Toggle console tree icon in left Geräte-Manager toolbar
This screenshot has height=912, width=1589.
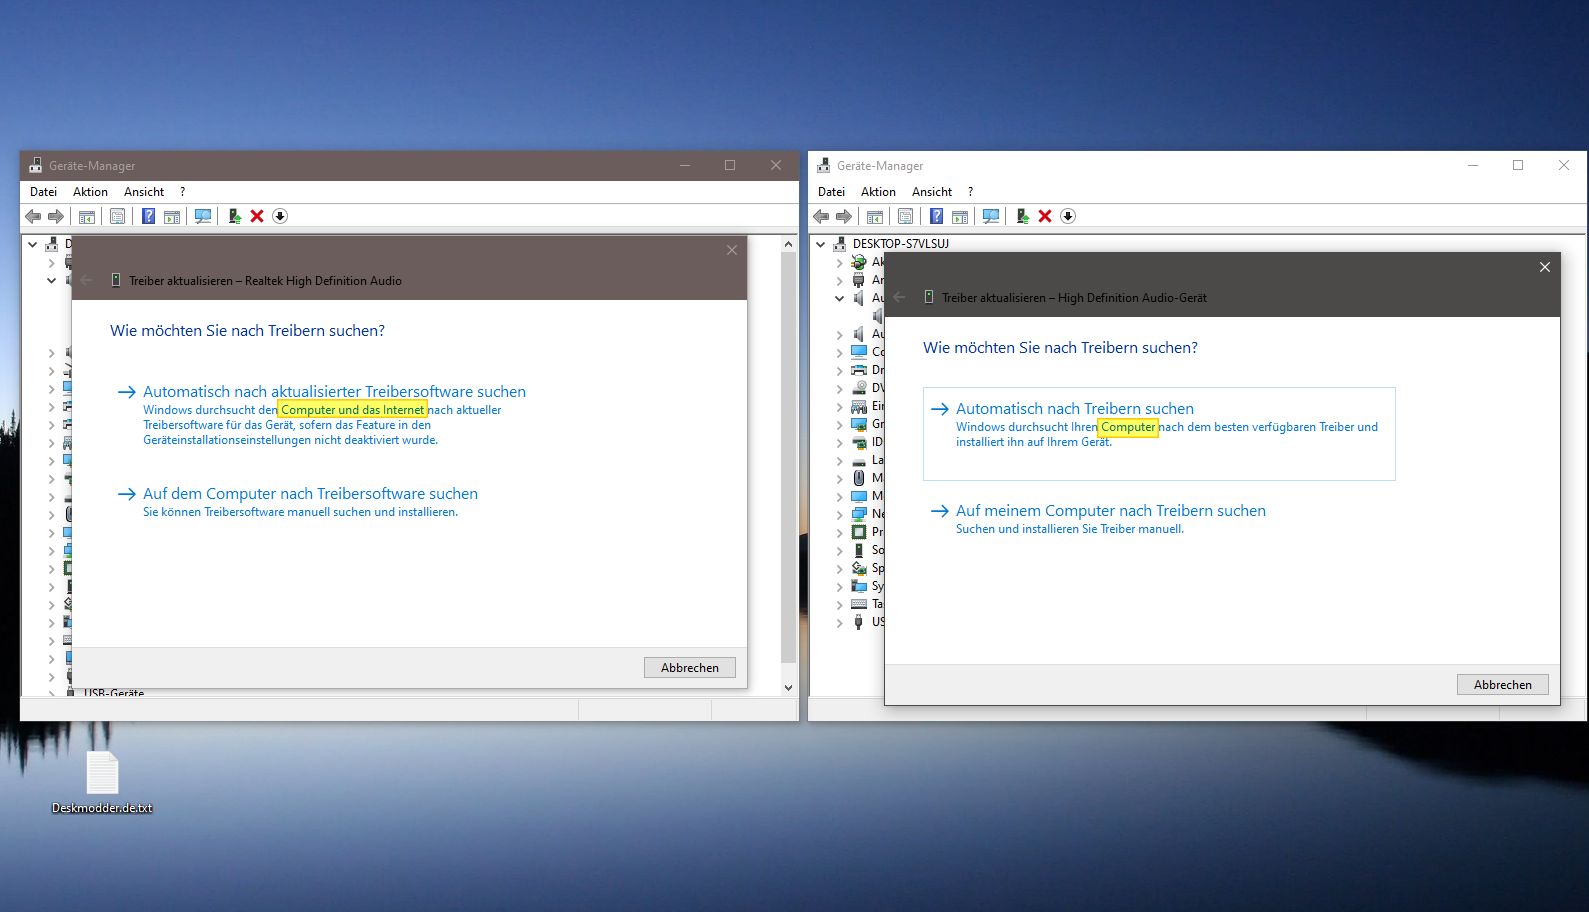click(87, 216)
